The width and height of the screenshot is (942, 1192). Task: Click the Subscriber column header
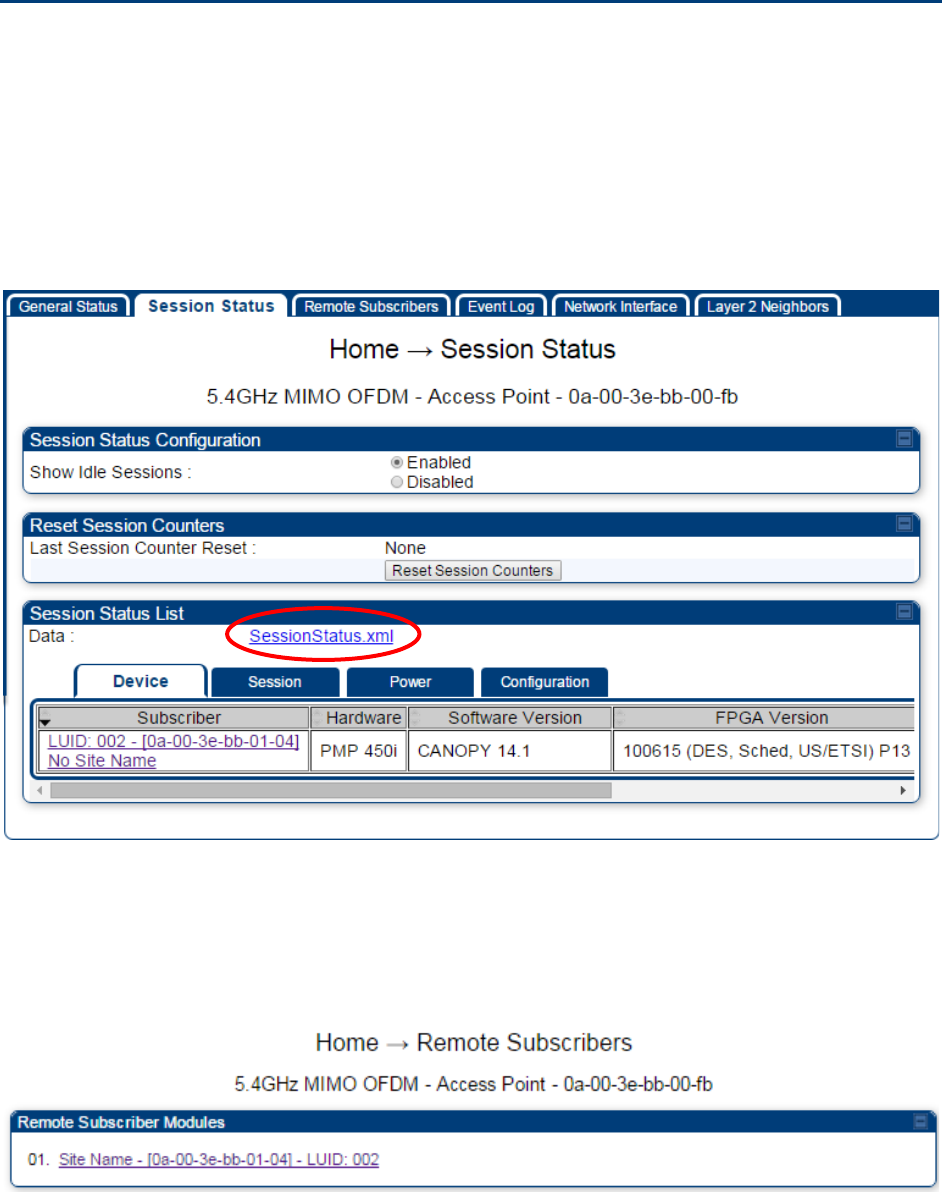click(x=174, y=718)
